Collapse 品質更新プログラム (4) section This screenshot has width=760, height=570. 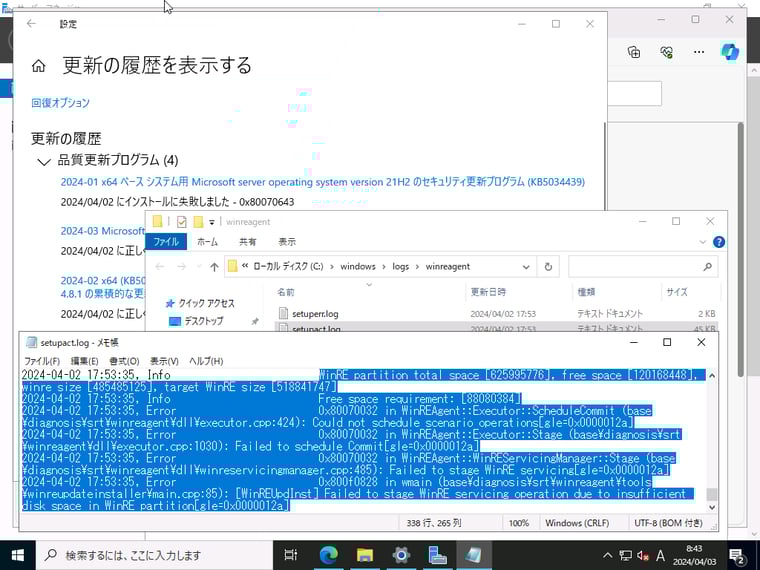[x=44, y=161]
